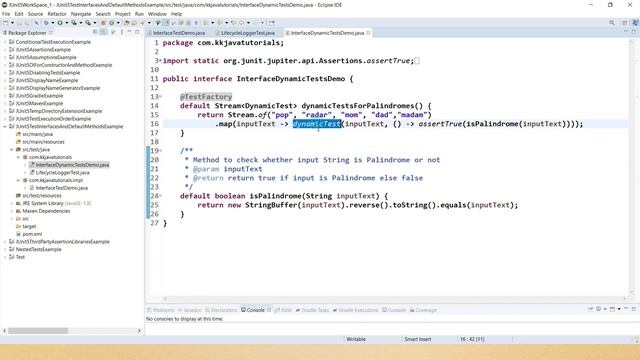Open the Run configurations dropdown arrow

pyautogui.click(x=67, y=23)
